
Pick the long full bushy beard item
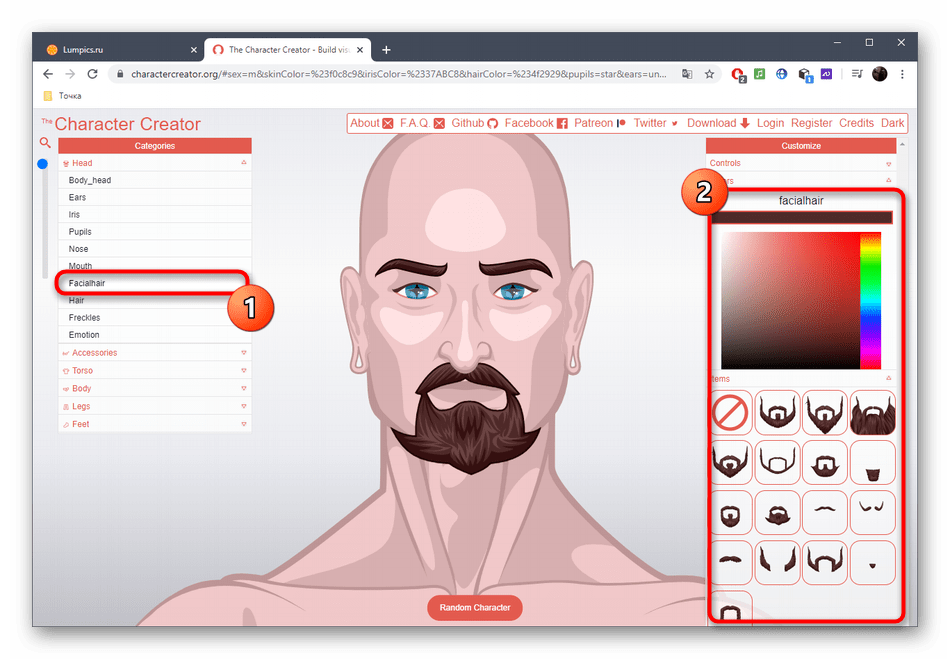pos(872,413)
